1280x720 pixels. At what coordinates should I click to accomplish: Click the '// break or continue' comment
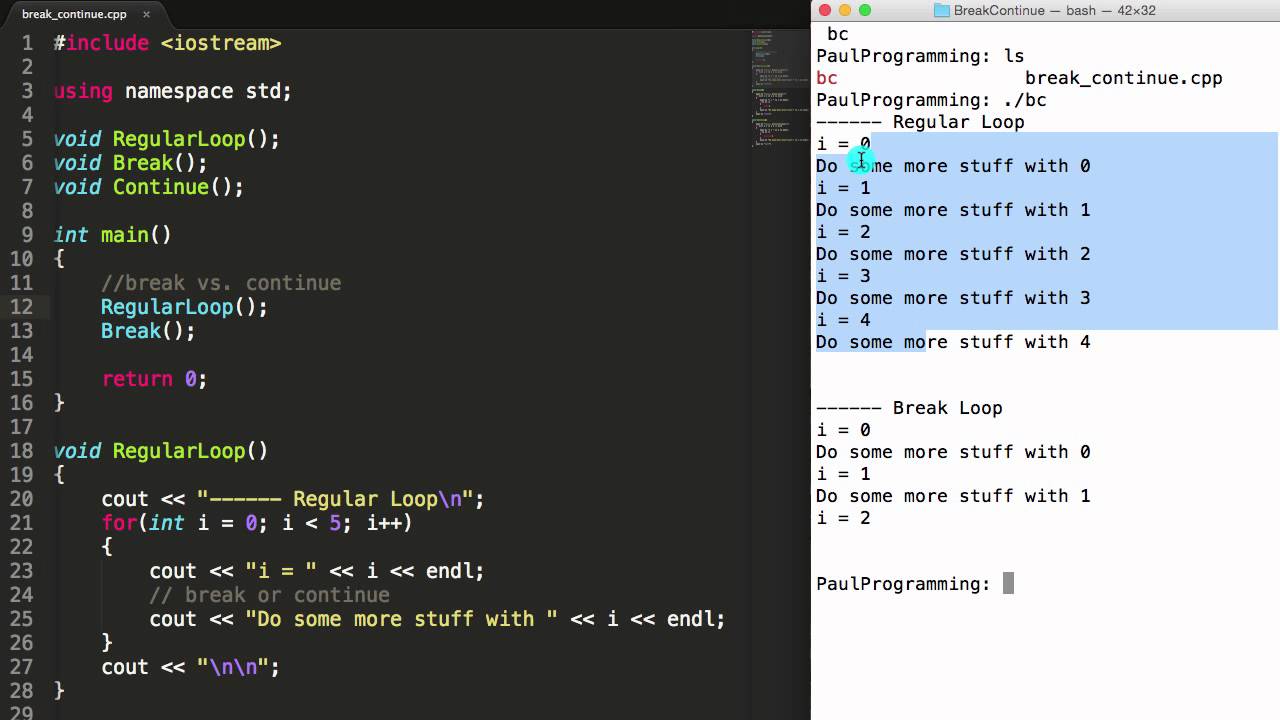tap(269, 595)
